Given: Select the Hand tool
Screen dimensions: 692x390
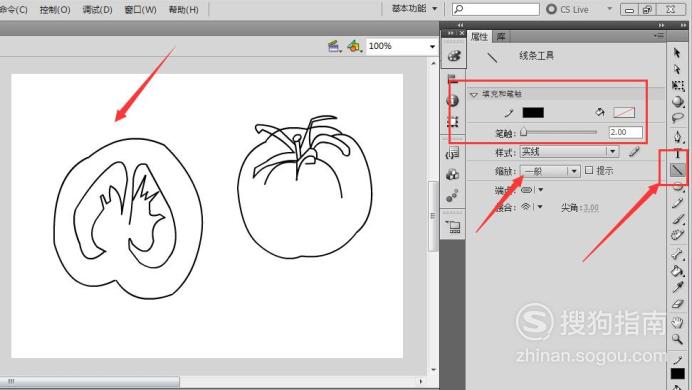Looking at the screenshot, I should 677,322.
